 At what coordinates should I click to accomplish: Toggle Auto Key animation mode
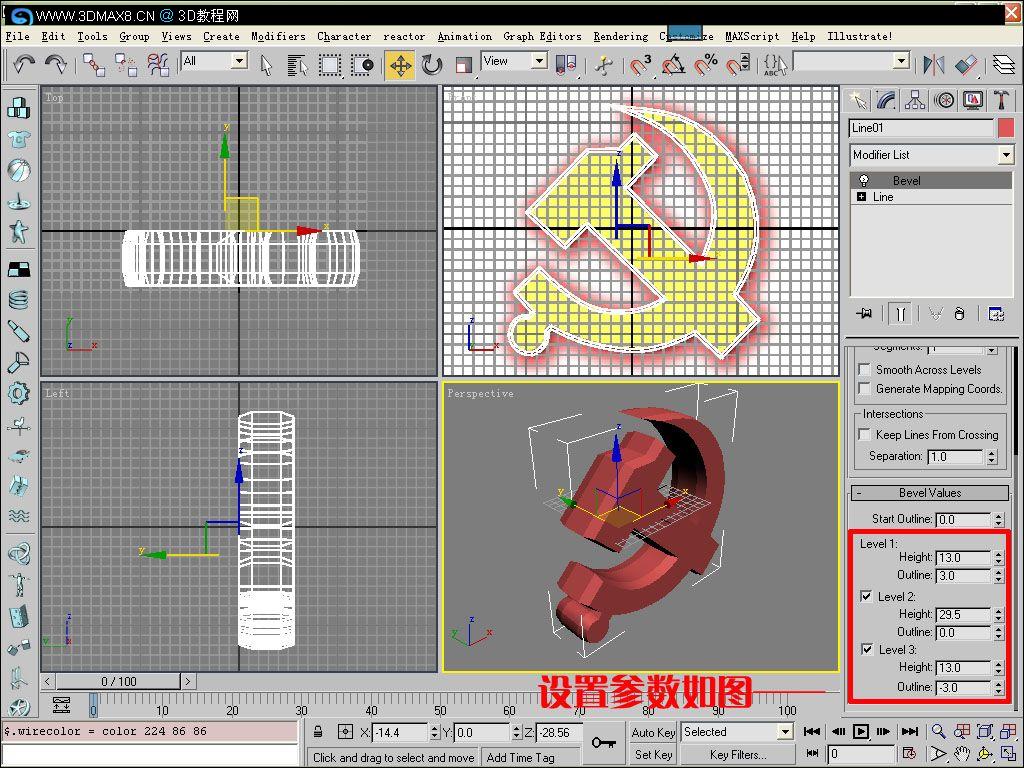tap(653, 733)
